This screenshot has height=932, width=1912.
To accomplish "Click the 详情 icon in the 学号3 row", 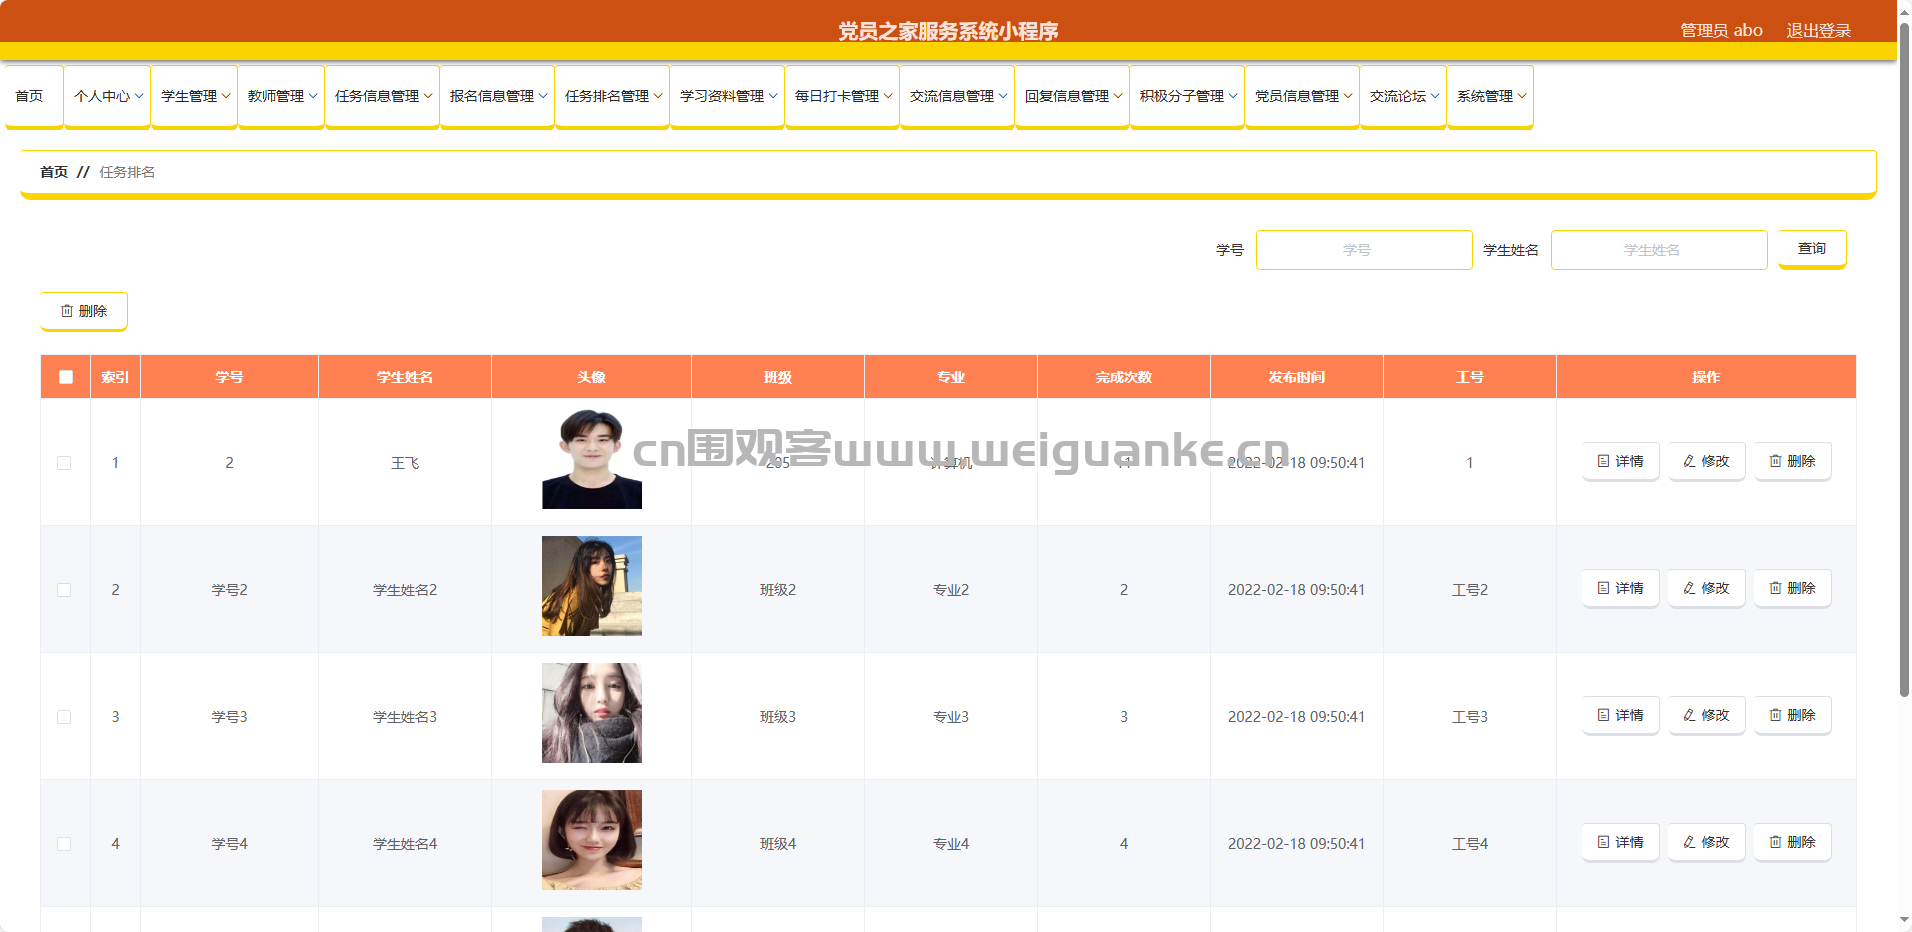I will pyautogui.click(x=1603, y=715).
